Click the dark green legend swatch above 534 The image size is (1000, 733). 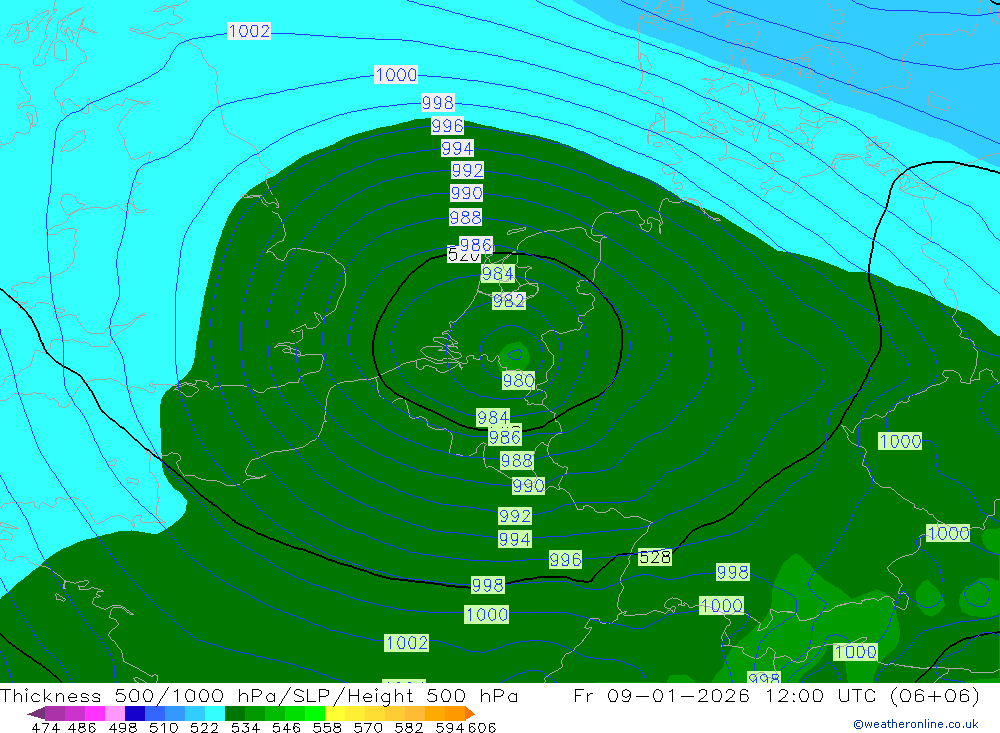(x=235, y=713)
